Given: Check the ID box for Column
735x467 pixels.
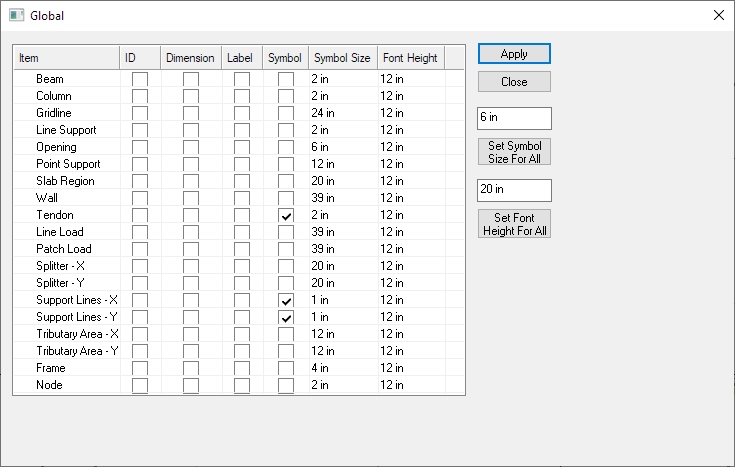Looking at the screenshot, I should 140,96.
